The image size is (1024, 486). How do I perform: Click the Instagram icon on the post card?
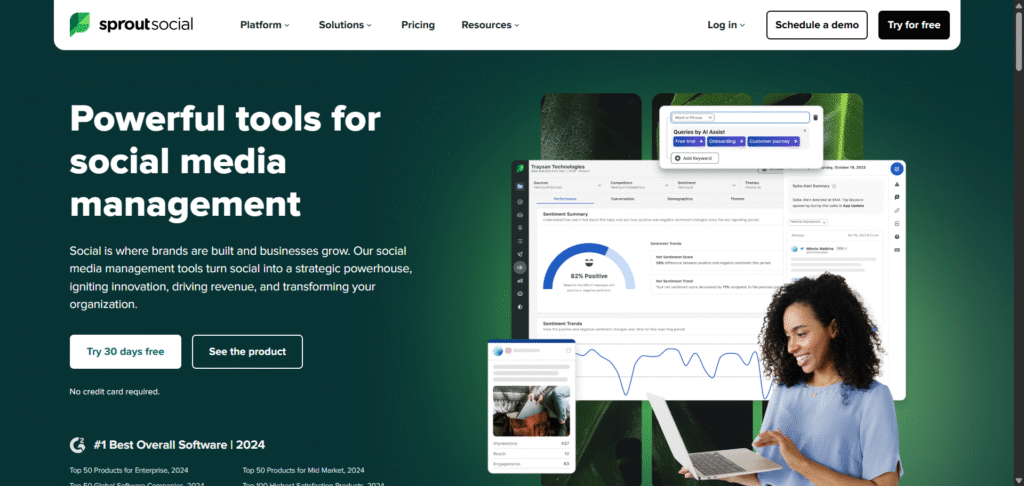click(506, 351)
